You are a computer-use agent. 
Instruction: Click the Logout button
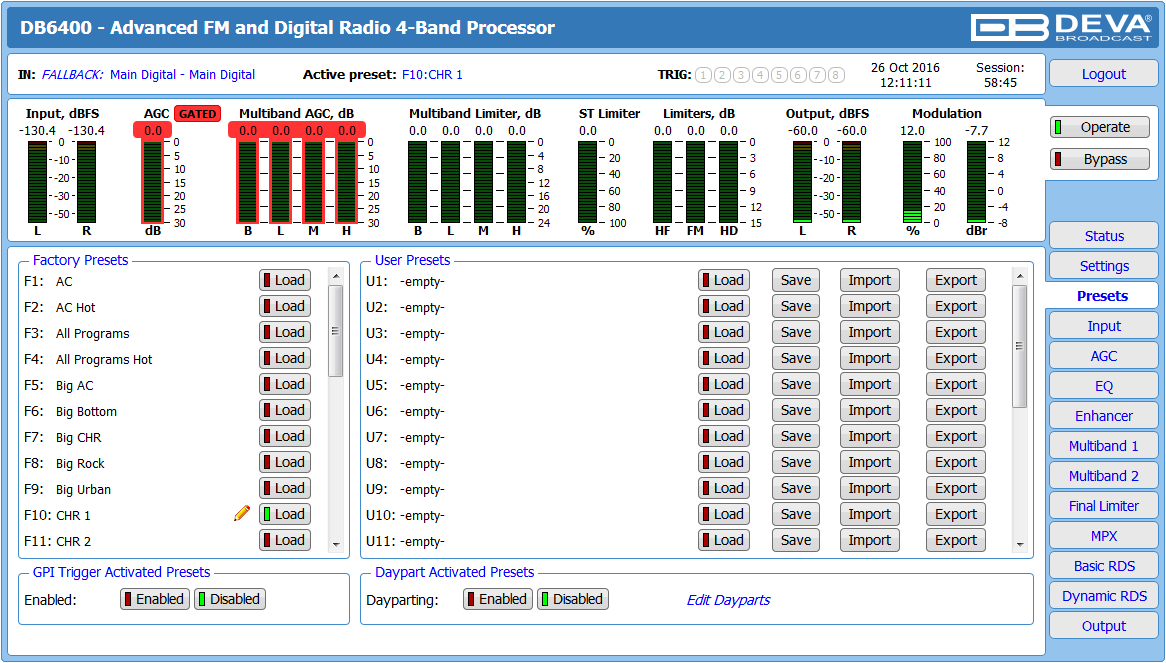tap(1104, 74)
